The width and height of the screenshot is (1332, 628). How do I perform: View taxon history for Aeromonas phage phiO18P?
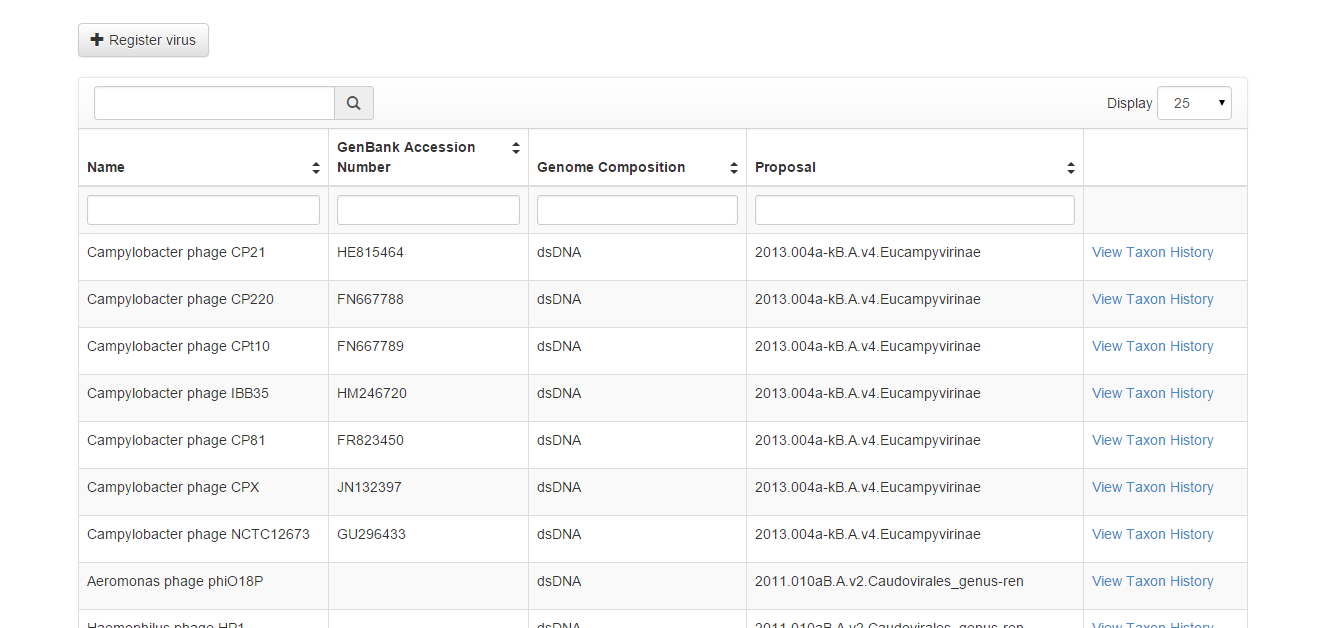coord(1152,582)
